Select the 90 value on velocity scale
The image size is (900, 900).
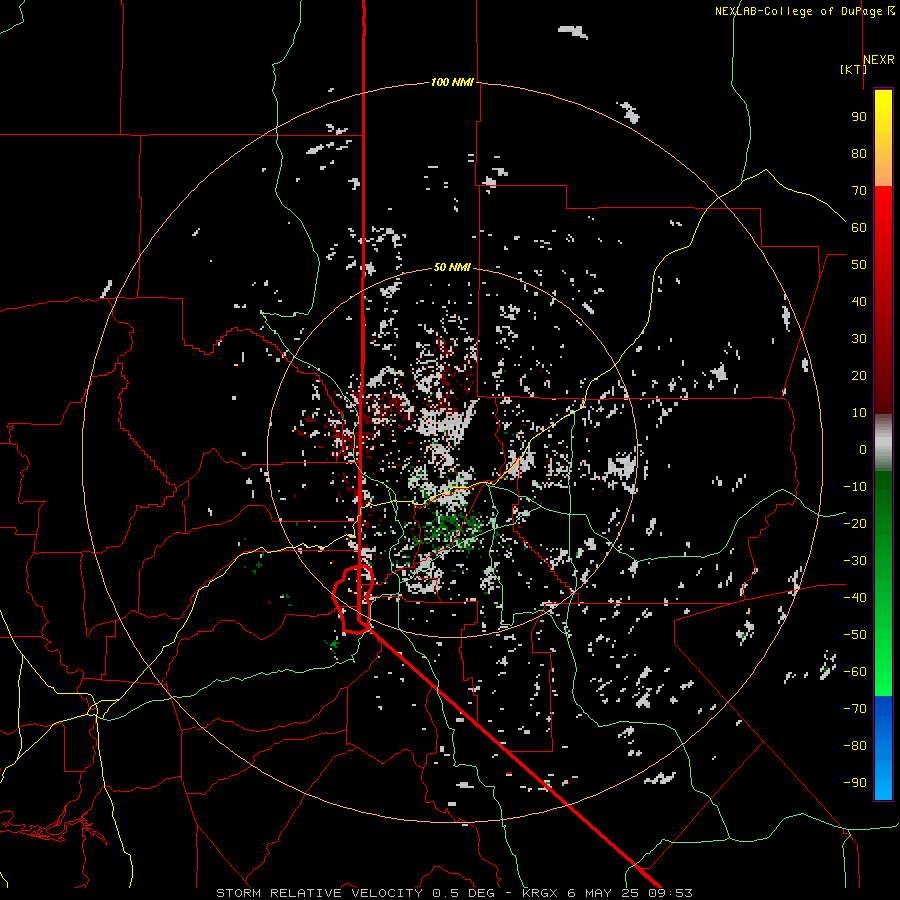[859, 117]
